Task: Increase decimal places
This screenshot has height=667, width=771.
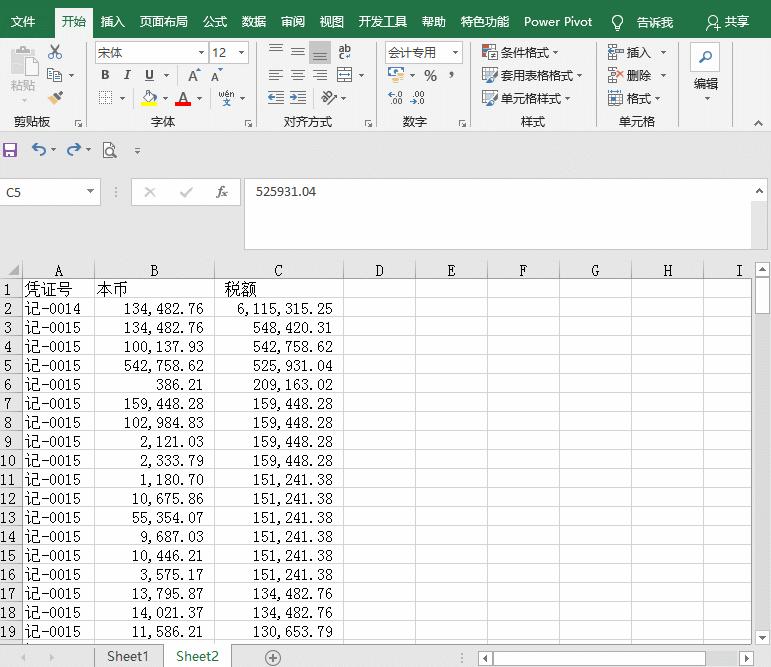Action: (395, 97)
